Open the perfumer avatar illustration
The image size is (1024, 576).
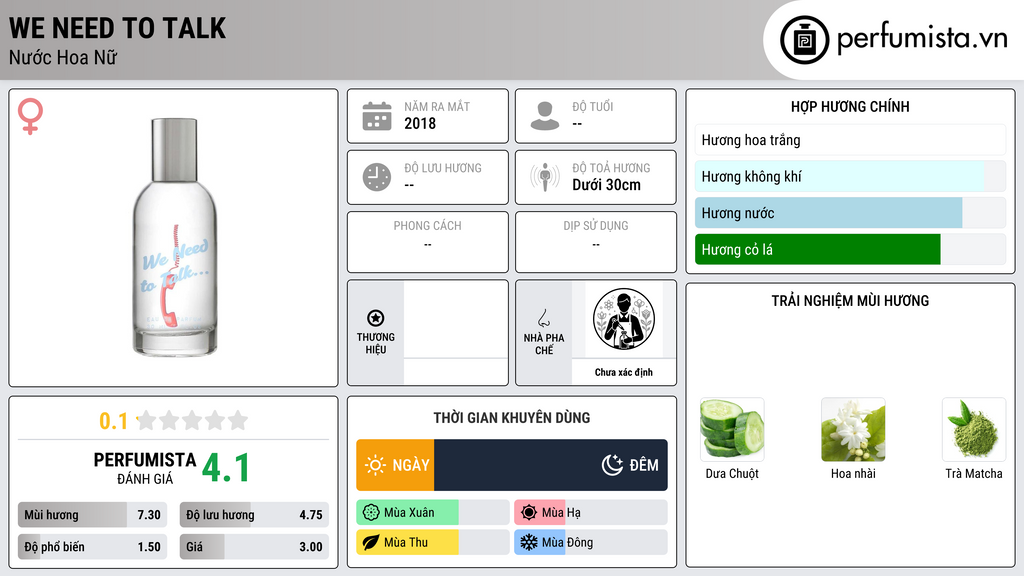click(624, 319)
